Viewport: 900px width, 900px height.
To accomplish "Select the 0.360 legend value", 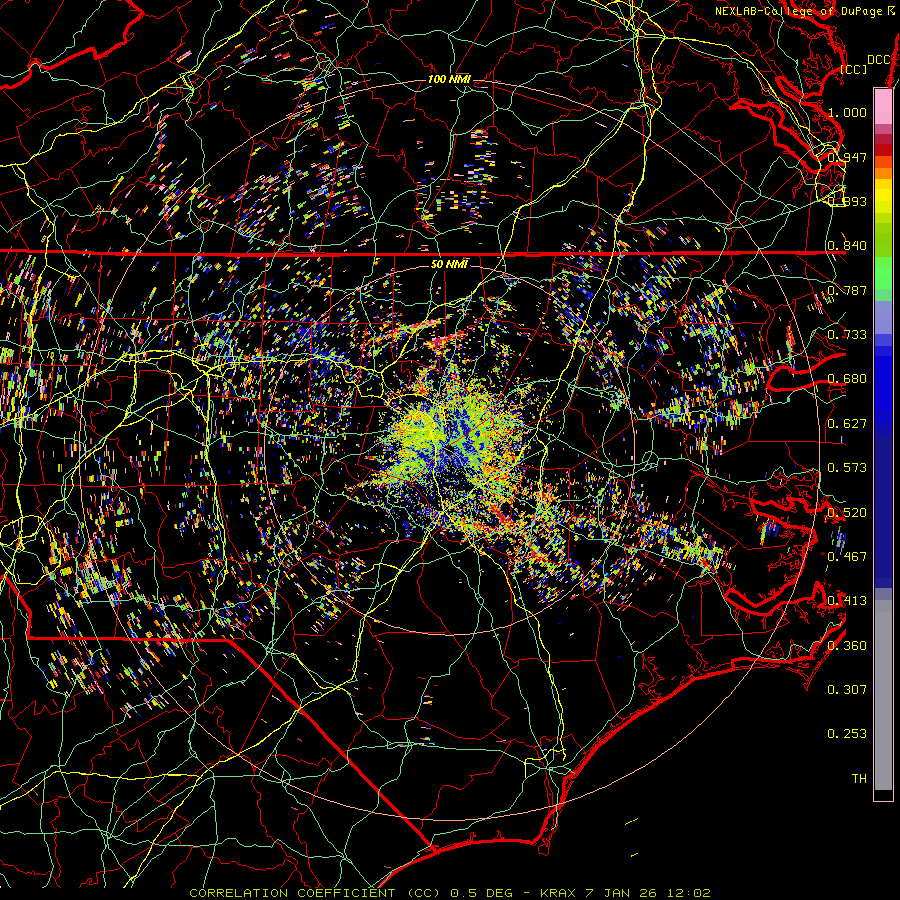I will coord(847,645).
